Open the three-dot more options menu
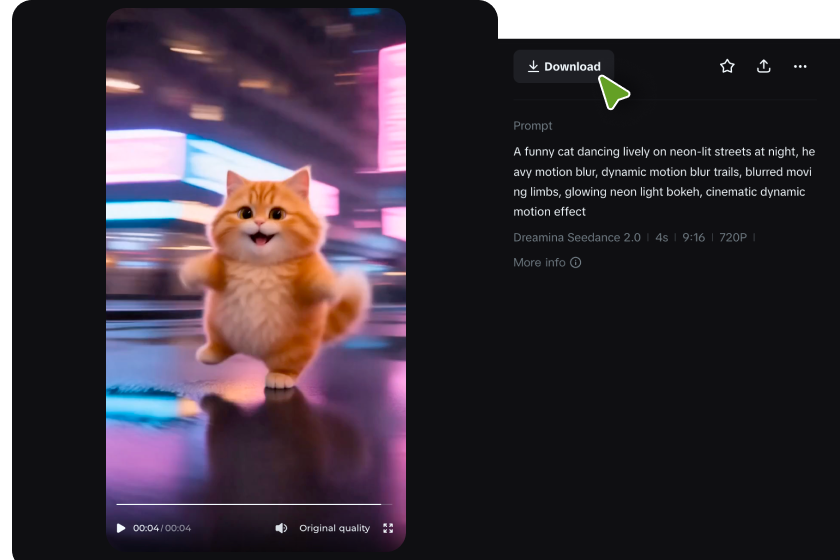 (x=800, y=66)
